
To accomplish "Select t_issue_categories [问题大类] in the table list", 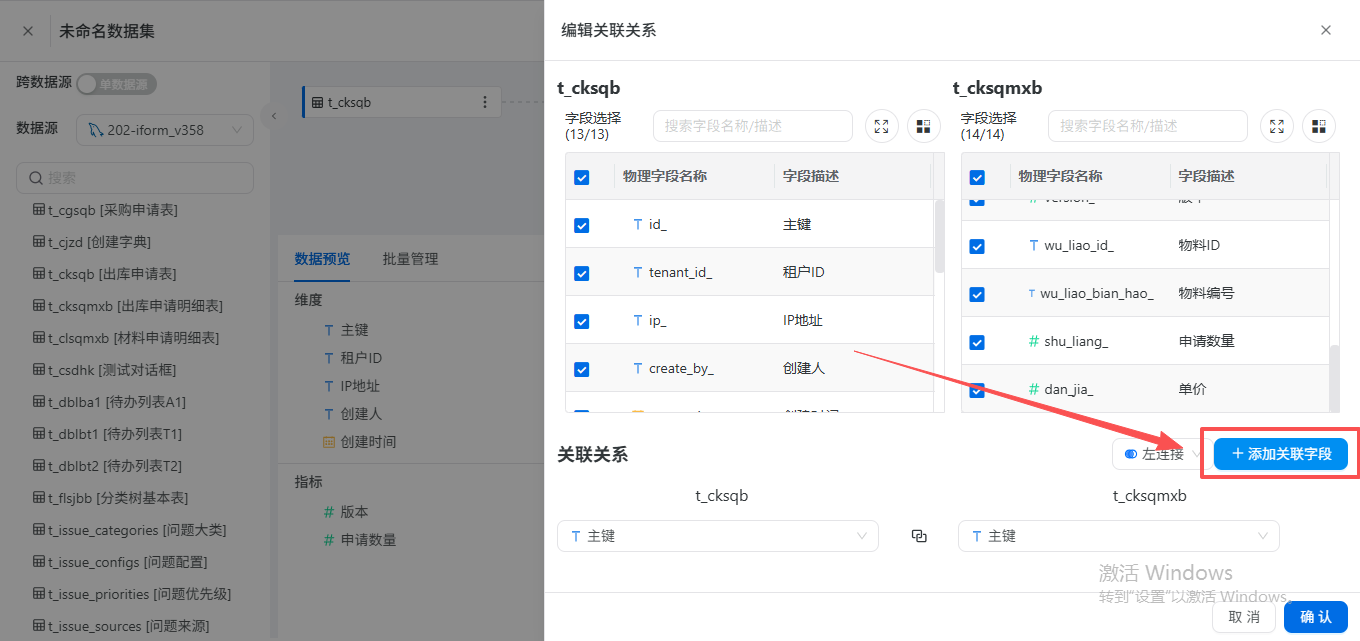I will click(130, 530).
